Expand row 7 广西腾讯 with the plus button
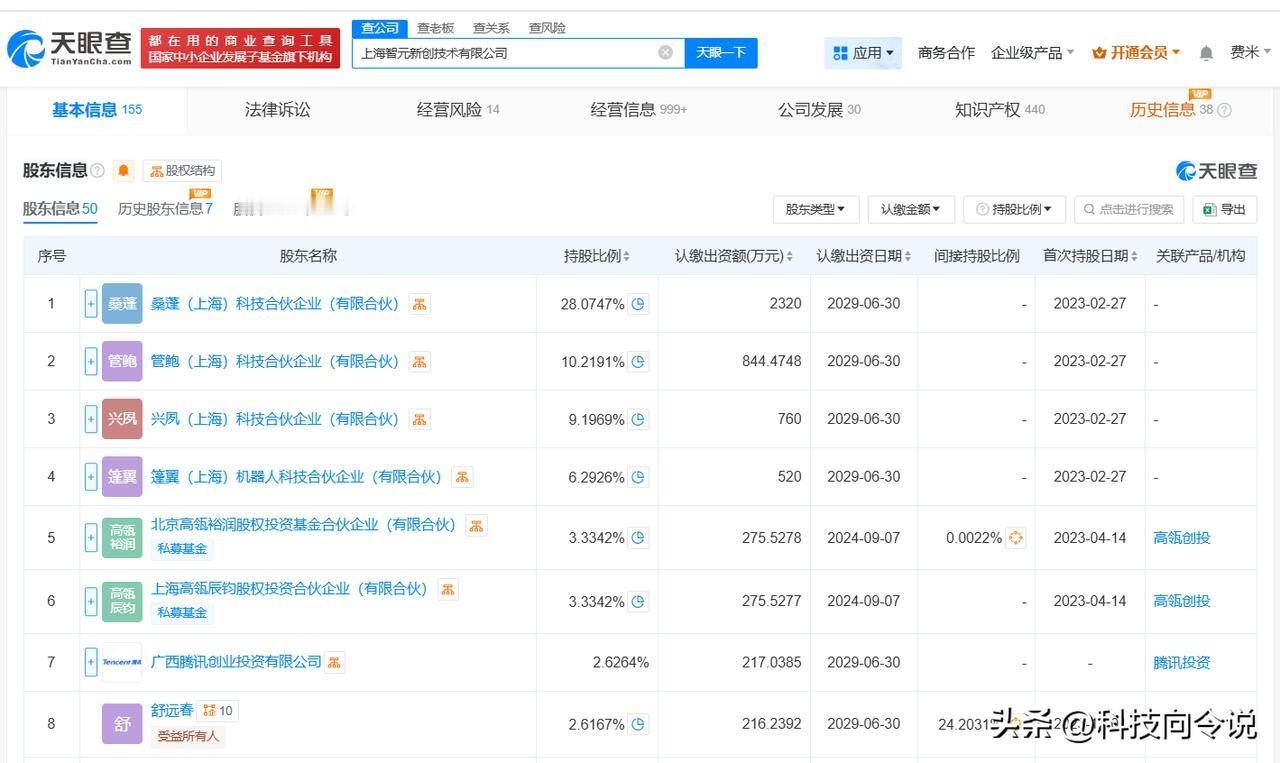This screenshot has height=763, width=1280. click(x=91, y=662)
